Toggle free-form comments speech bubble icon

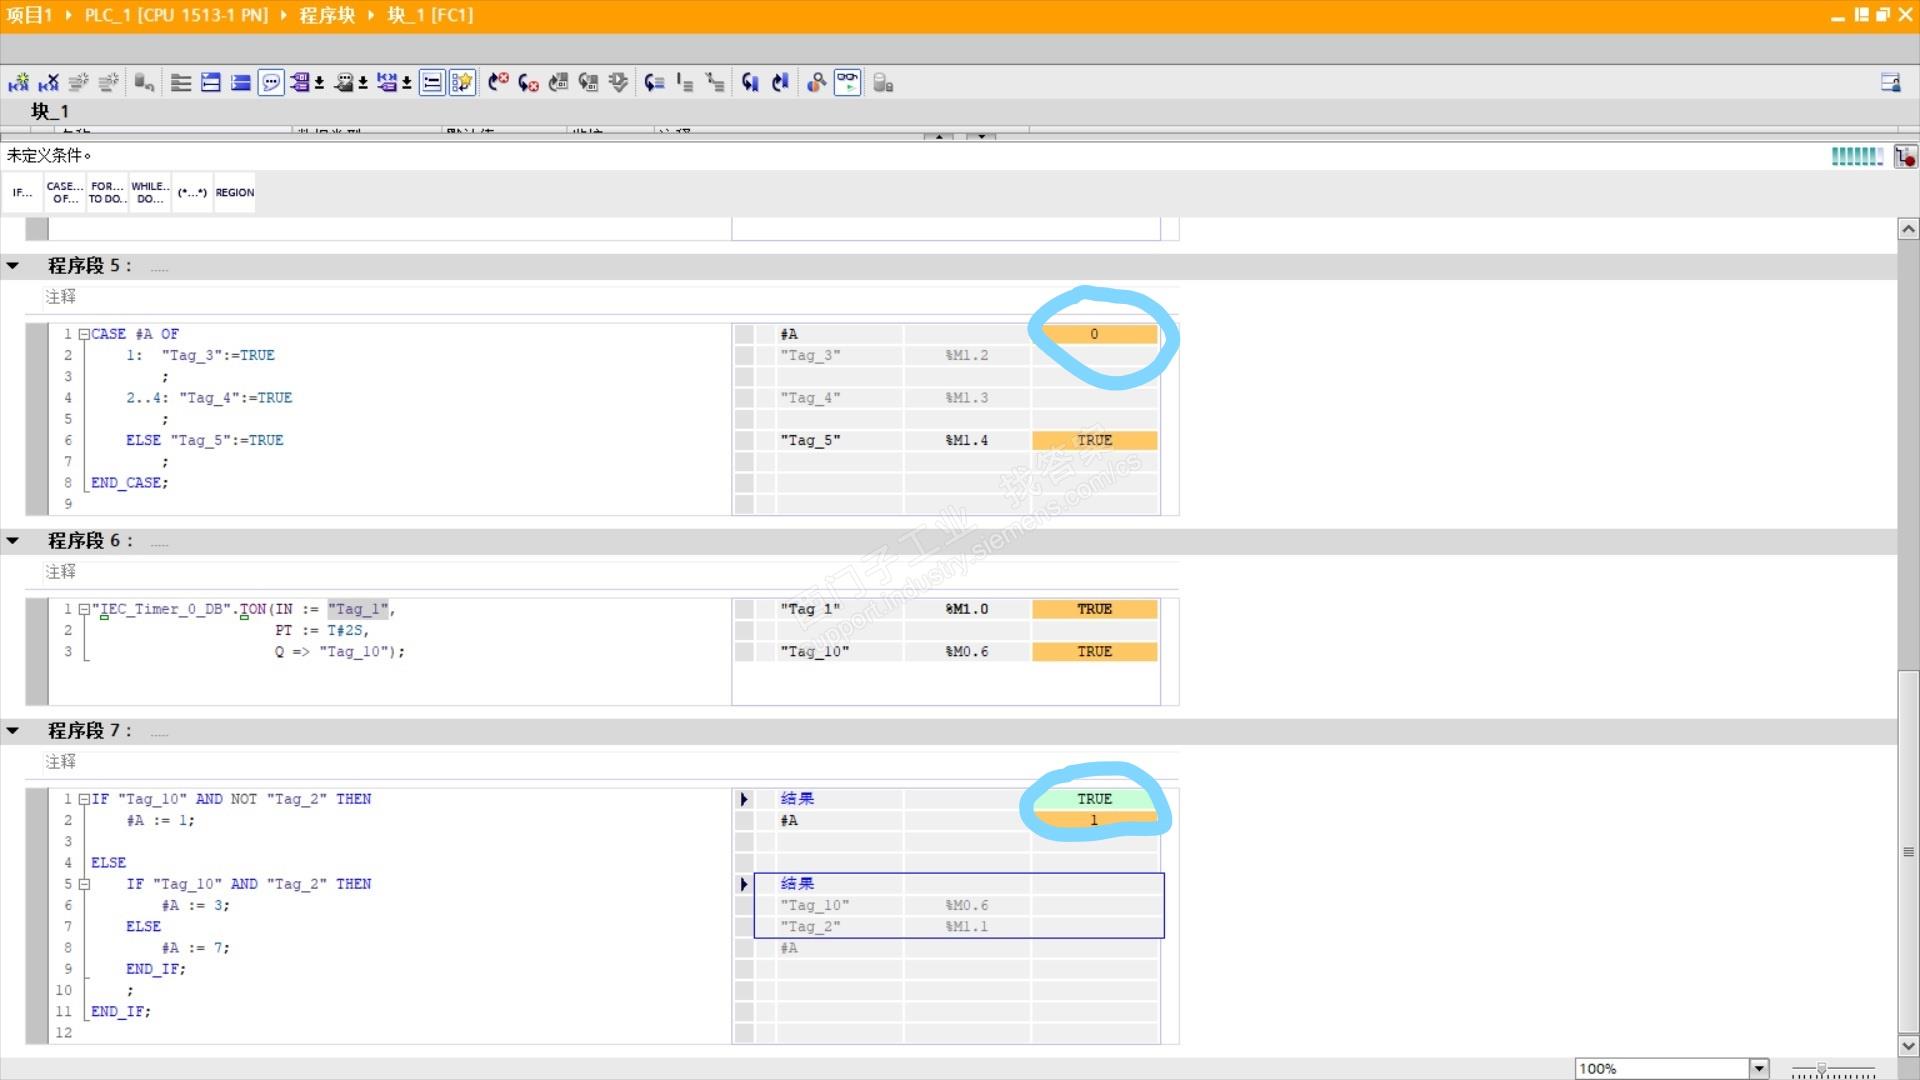(x=271, y=83)
